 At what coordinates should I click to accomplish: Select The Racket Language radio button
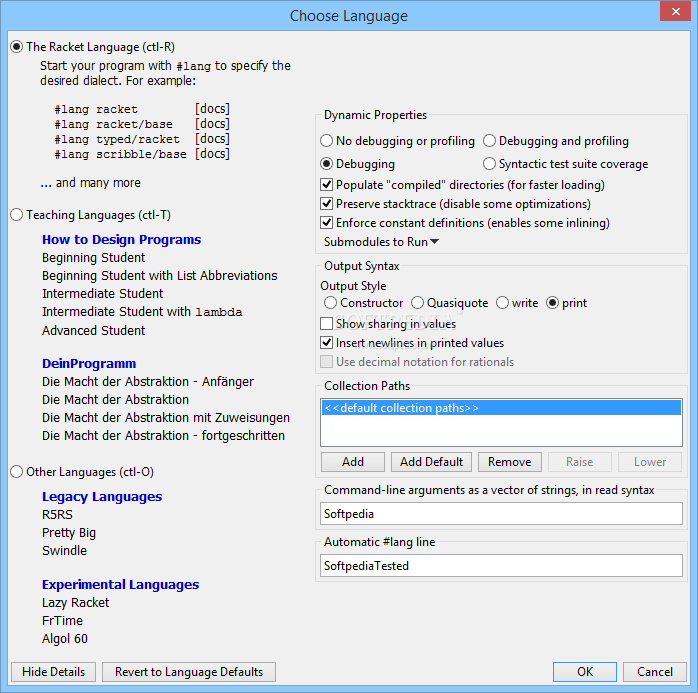click(x=16, y=47)
